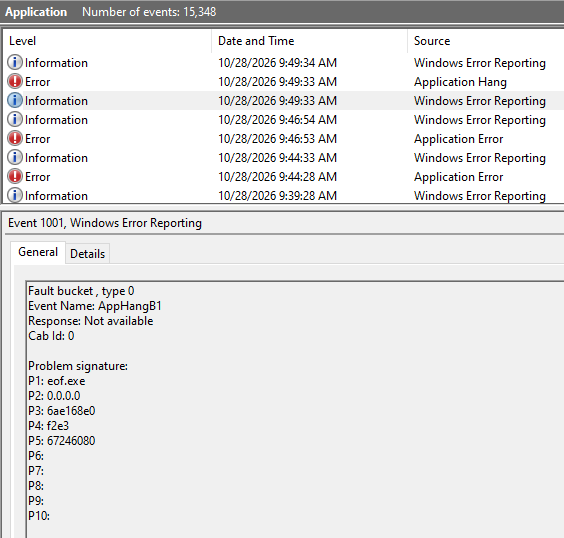Click the P4: f2e3 line
564x538 pixels.
tap(49, 426)
